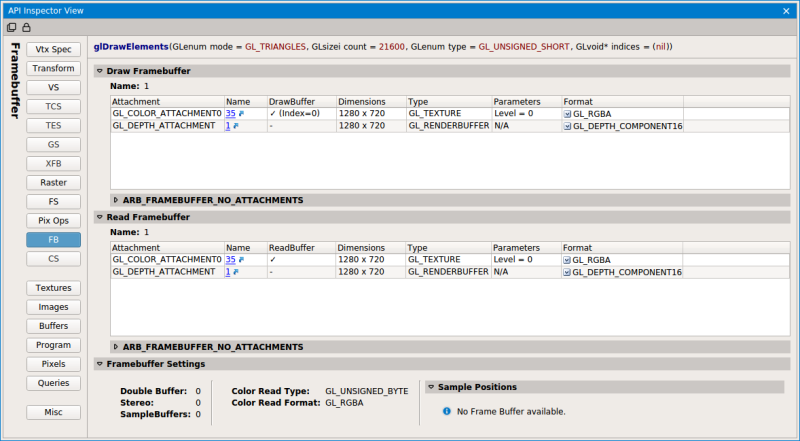The image size is (800, 441).
Task: Click info icon next to No Frame Buffer available
Action: pyautogui.click(x=447, y=411)
